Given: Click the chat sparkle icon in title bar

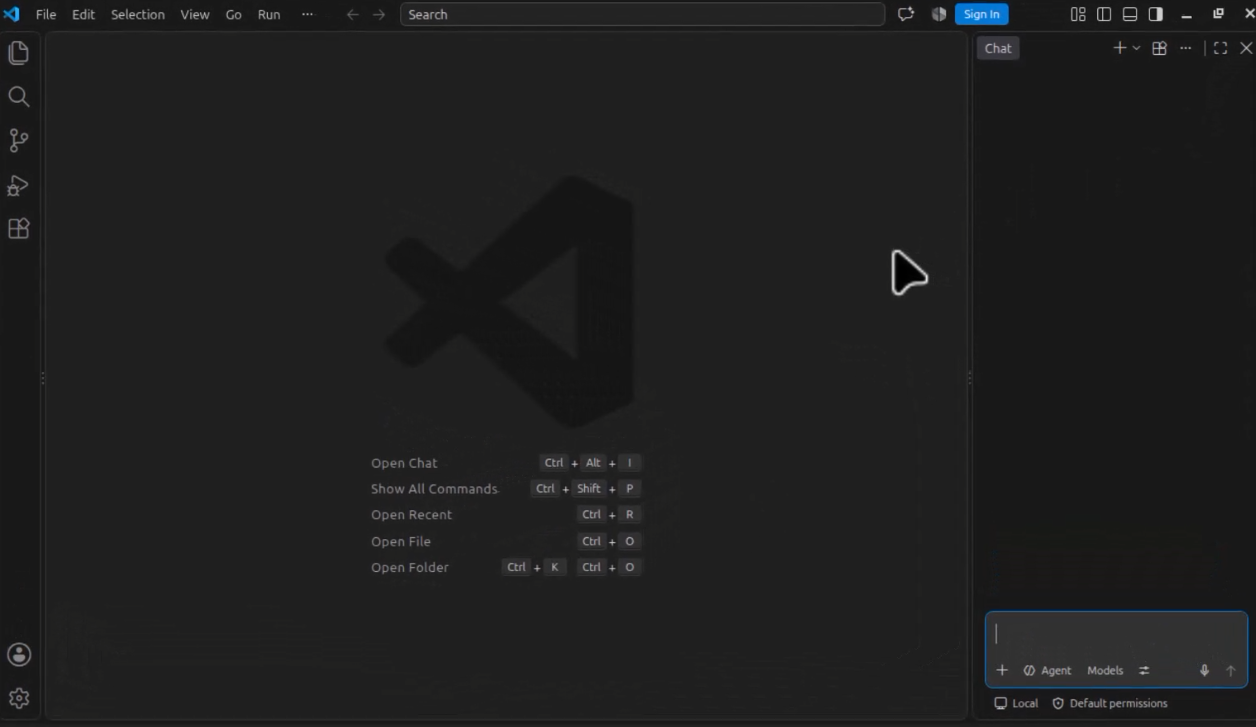Looking at the screenshot, I should (x=906, y=14).
